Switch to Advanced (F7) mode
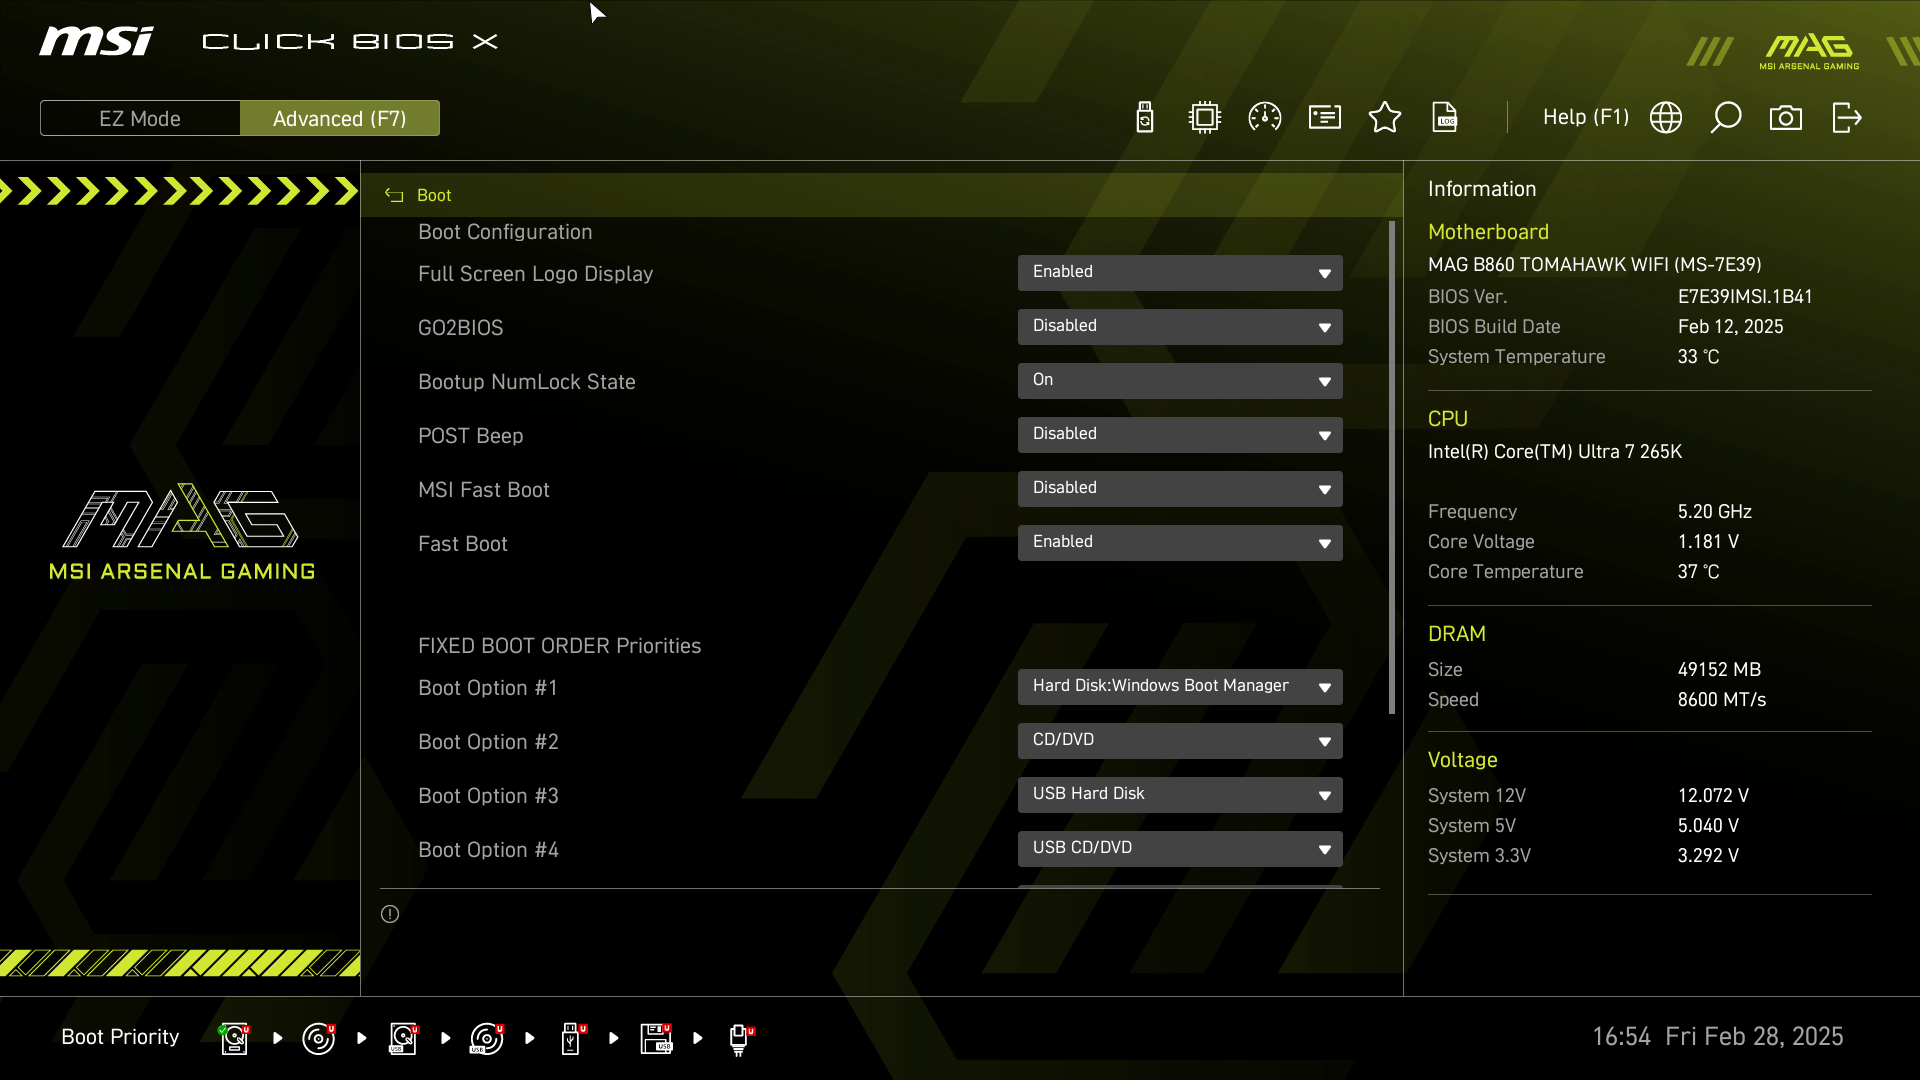This screenshot has width=1920, height=1080. tap(340, 118)
